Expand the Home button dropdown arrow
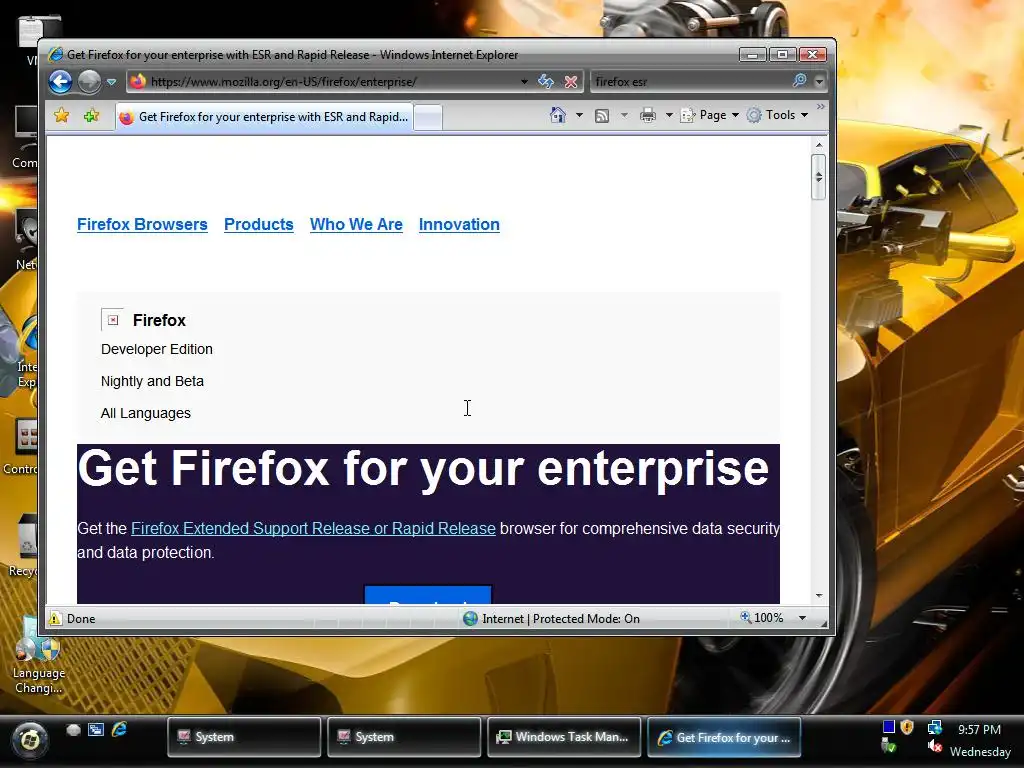 pyautogui.click(x=579, y=115)
